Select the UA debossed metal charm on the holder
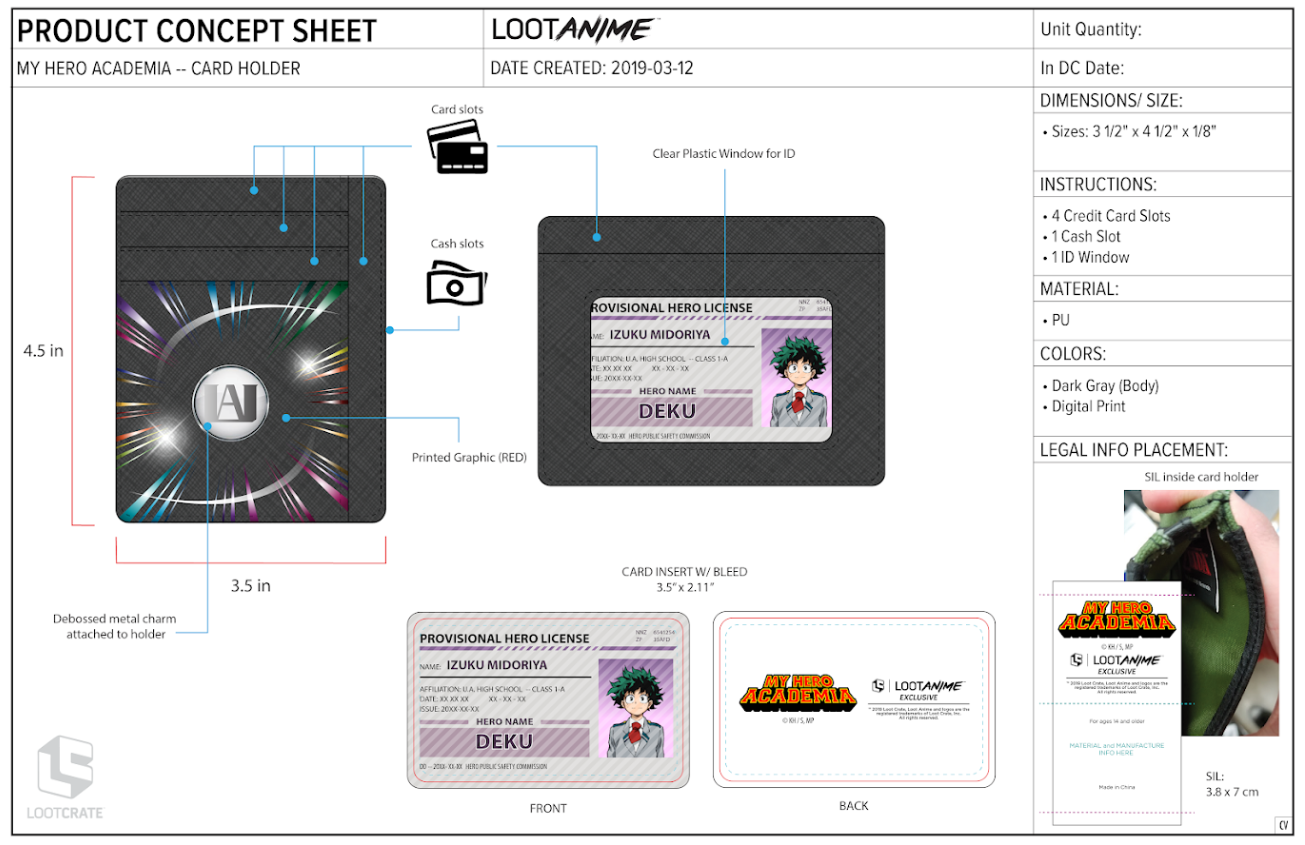Image resolution: width=1305 pixels, height=845 pixels. tap(229, 401)
